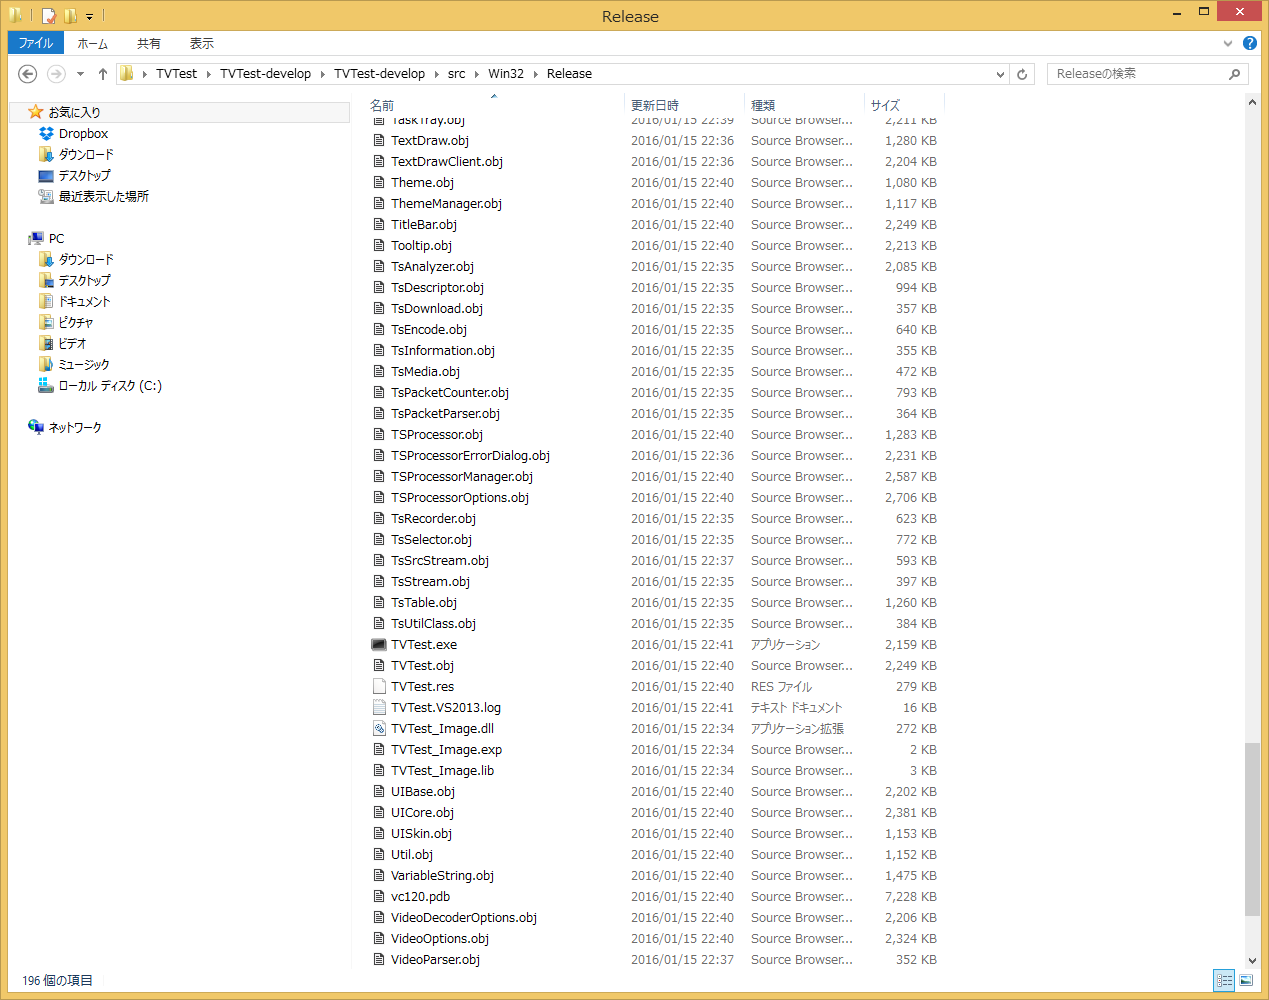The image size is (1269, 1000).
Task: Open recent locations dropdown arrow
Action: point(80,74)
